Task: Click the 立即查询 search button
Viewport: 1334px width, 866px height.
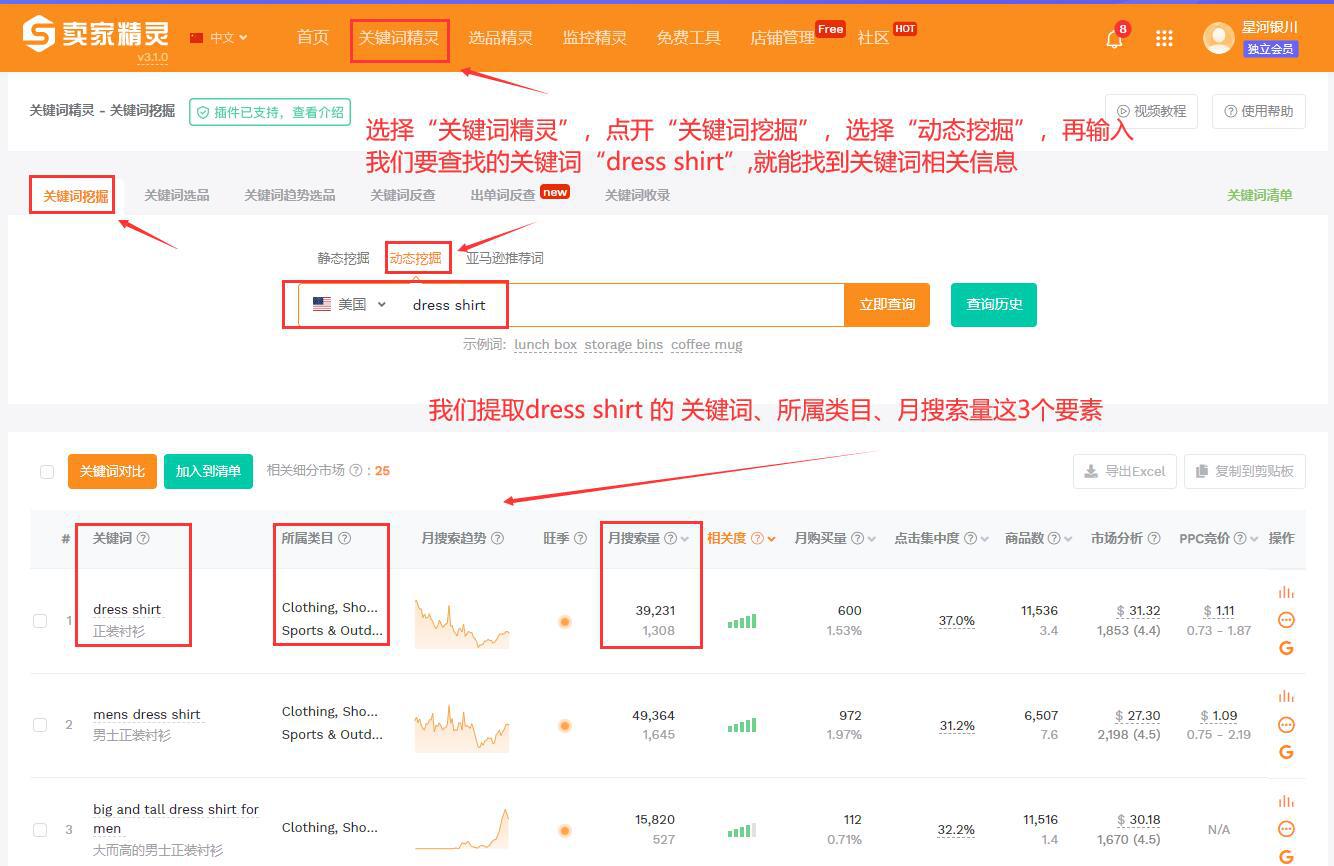Action: (x=886, y=305)
